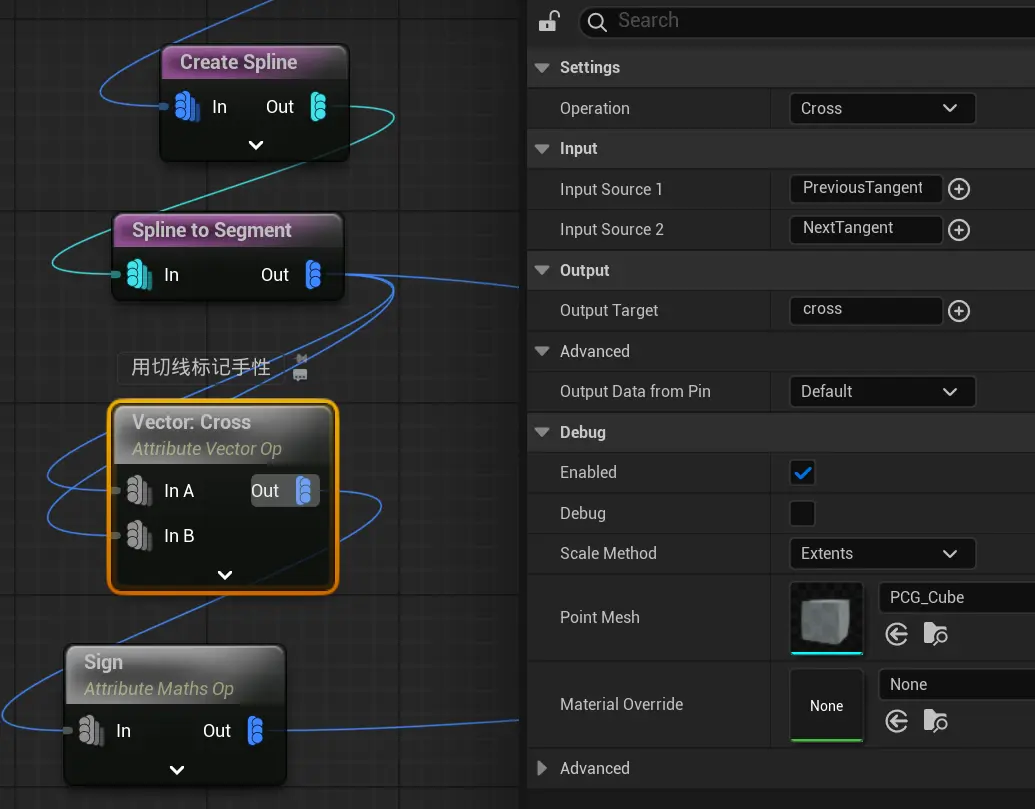Open the Scale Method Extents dropdown
The width and height of the screenshot is (1035, 809).
pyautogui.click(x=880, y=553)
